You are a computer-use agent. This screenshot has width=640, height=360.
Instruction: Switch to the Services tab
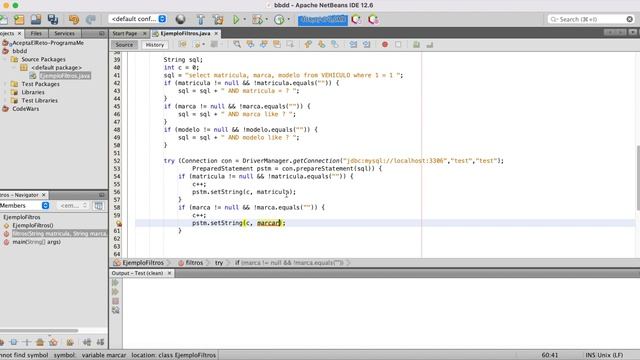point(64,33)
